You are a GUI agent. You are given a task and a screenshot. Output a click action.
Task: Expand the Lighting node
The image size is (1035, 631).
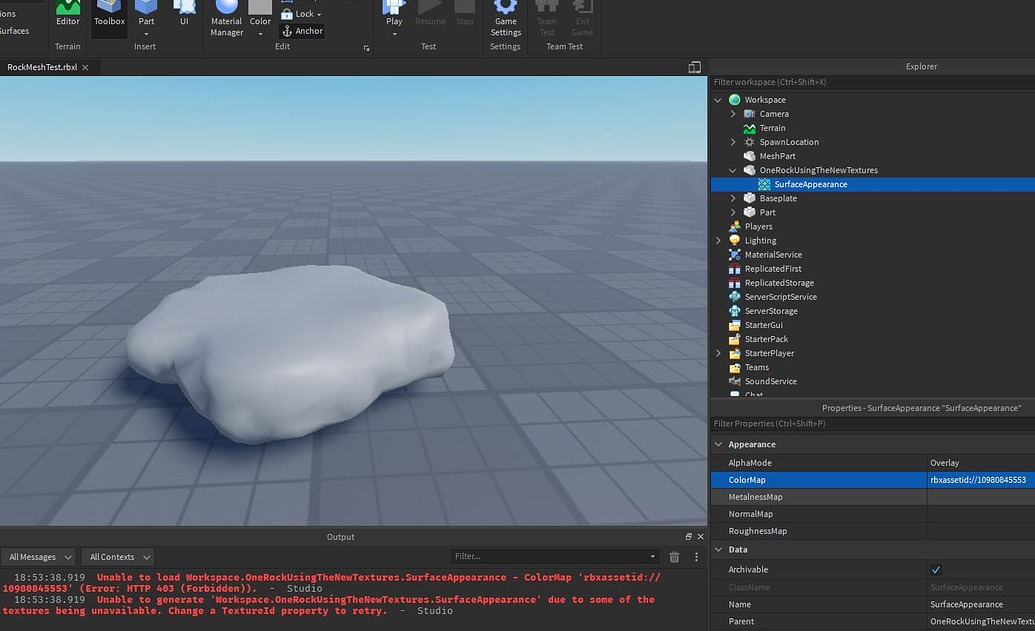(x=718, y=240)
